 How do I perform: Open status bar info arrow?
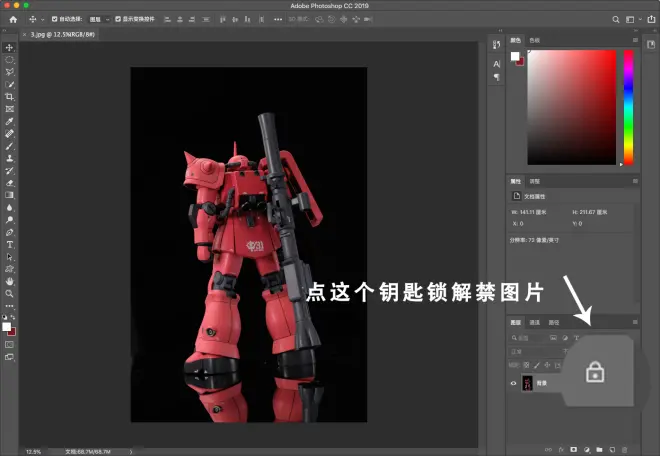[131, 452]
